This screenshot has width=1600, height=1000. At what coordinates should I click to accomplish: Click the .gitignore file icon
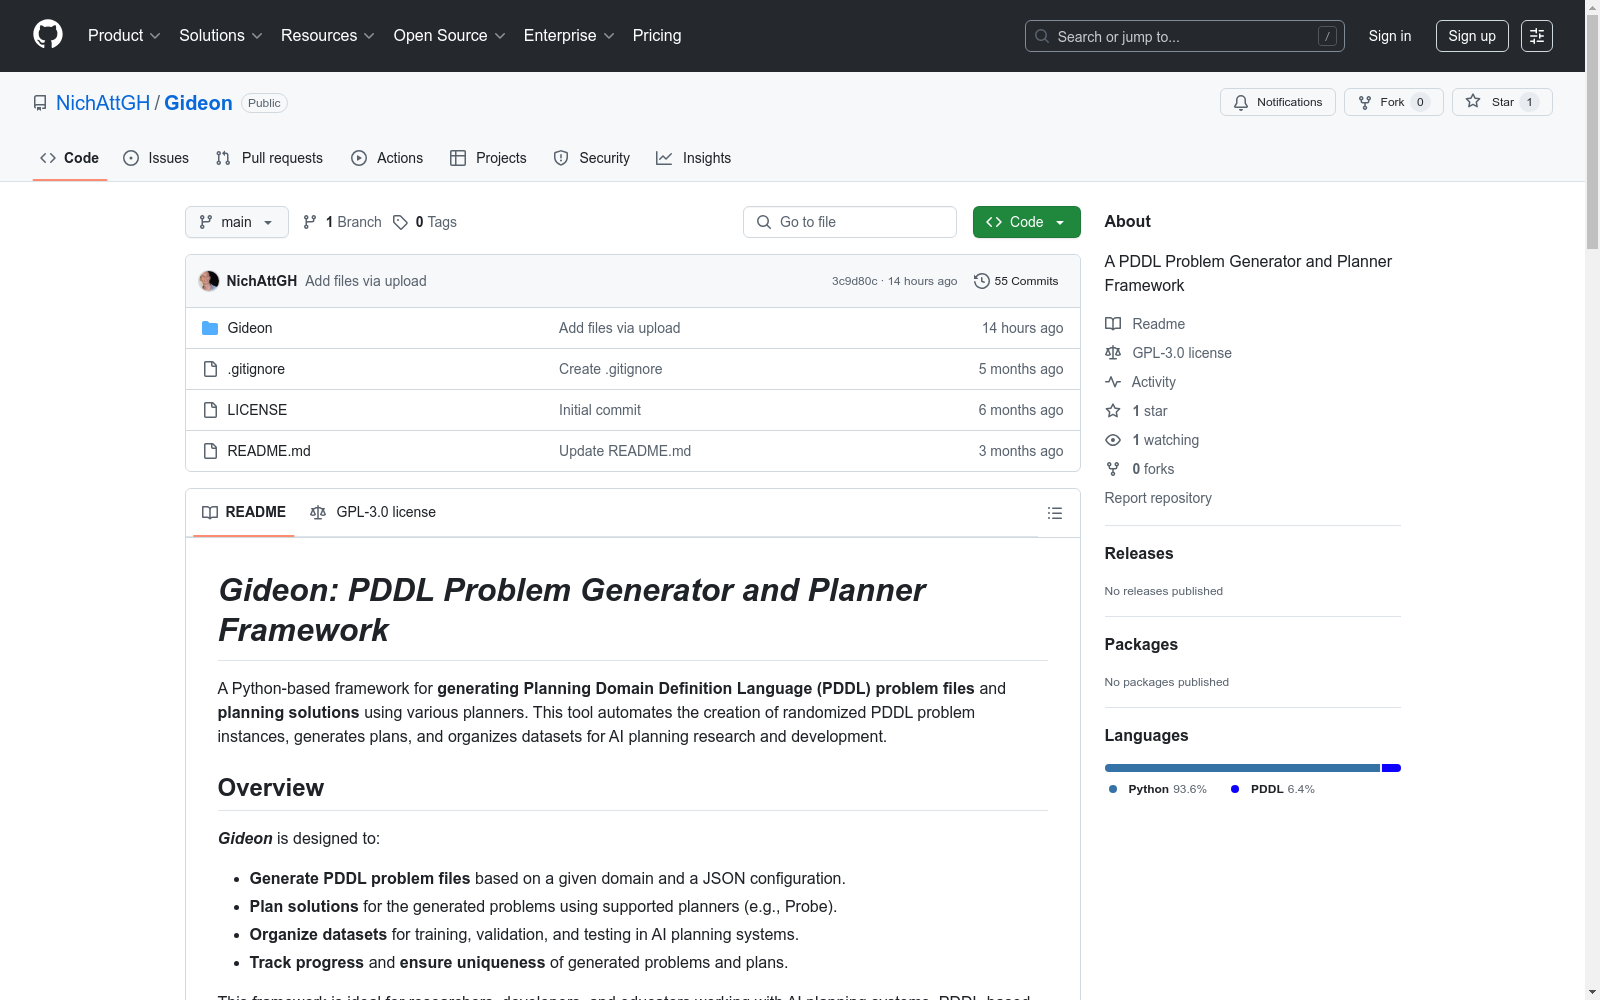[210, 369]
